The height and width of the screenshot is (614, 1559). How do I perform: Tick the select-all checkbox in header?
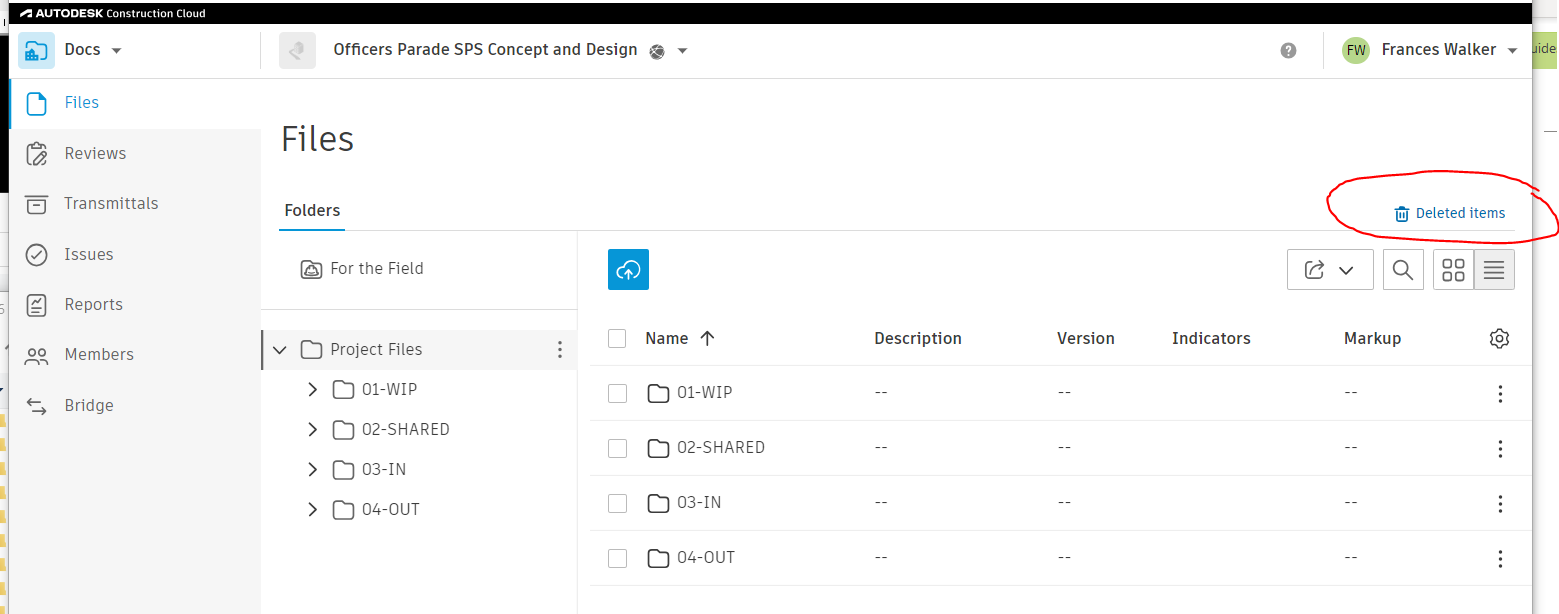[x=617, y=339]
